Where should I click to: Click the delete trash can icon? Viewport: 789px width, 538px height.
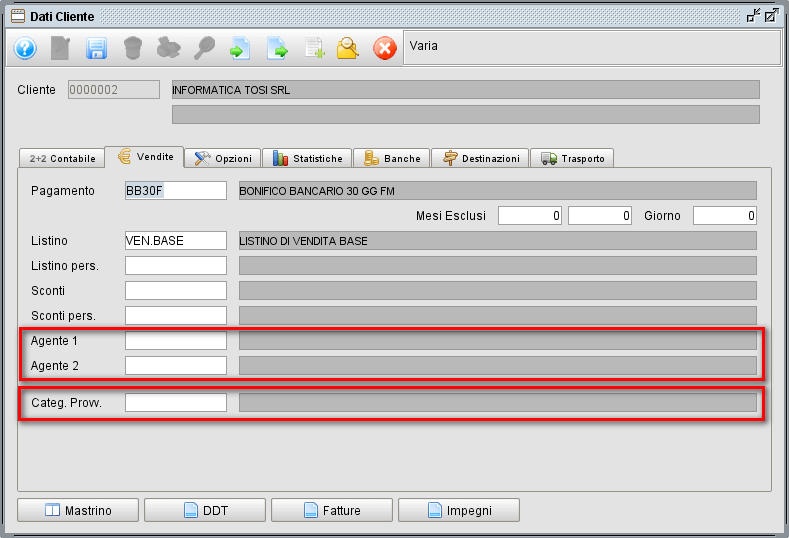click(133, 49)
